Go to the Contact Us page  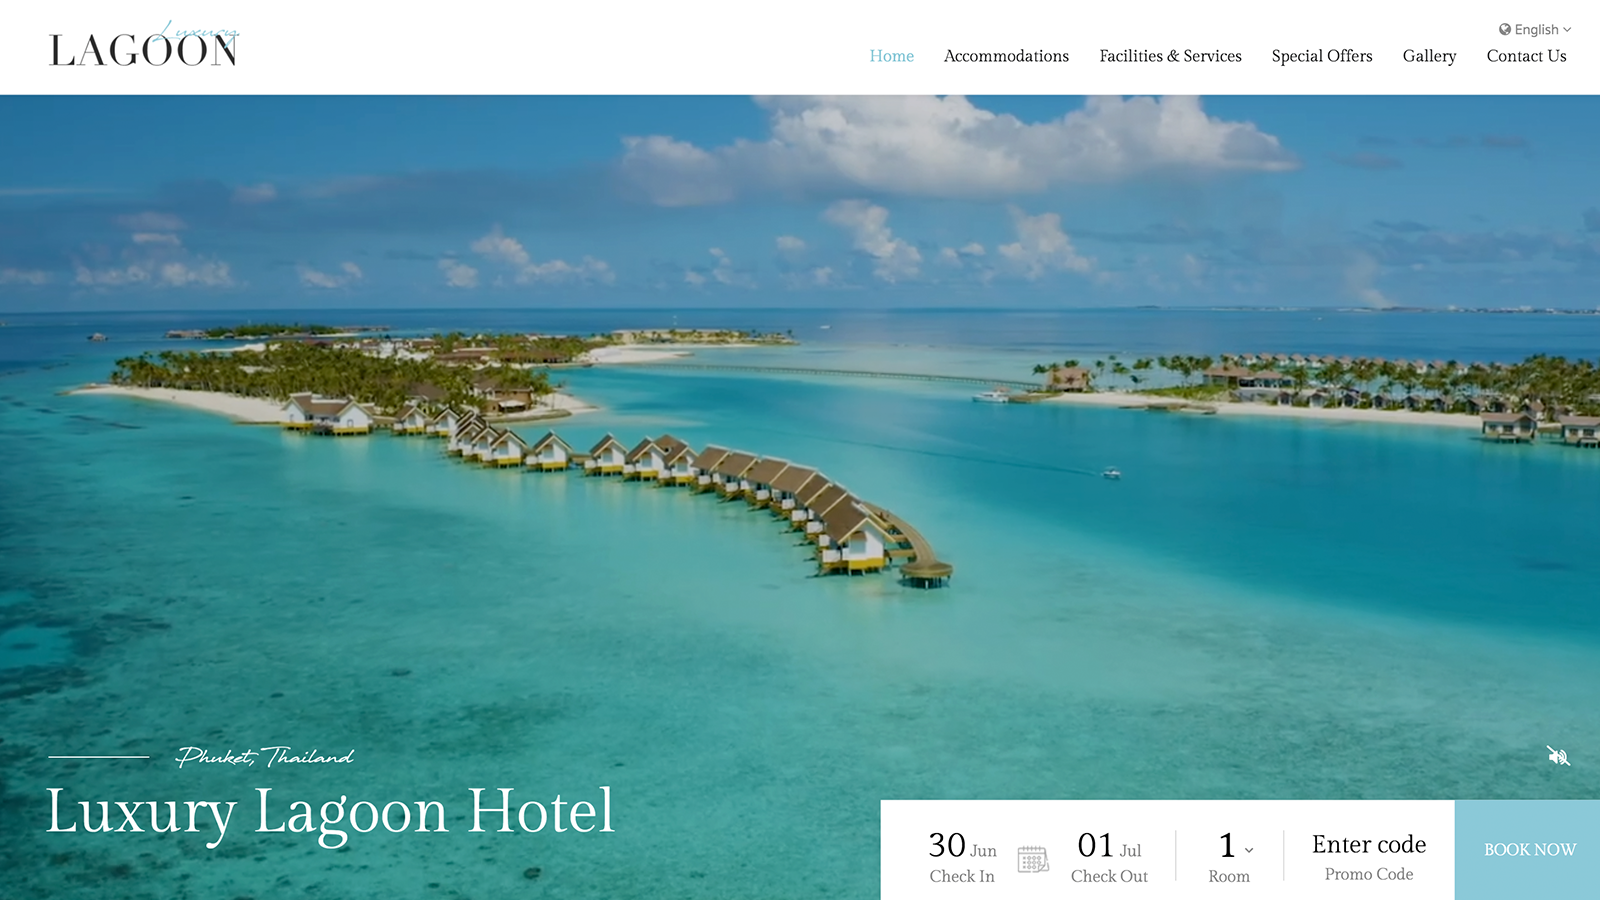point(1526,56)
